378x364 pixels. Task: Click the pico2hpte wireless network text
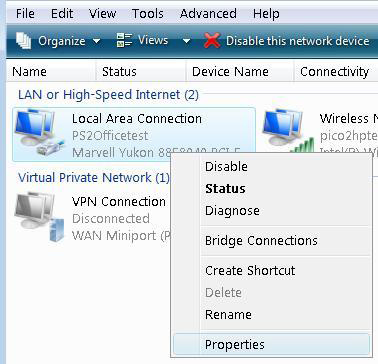pyautogui.click(x=349, y=136)
